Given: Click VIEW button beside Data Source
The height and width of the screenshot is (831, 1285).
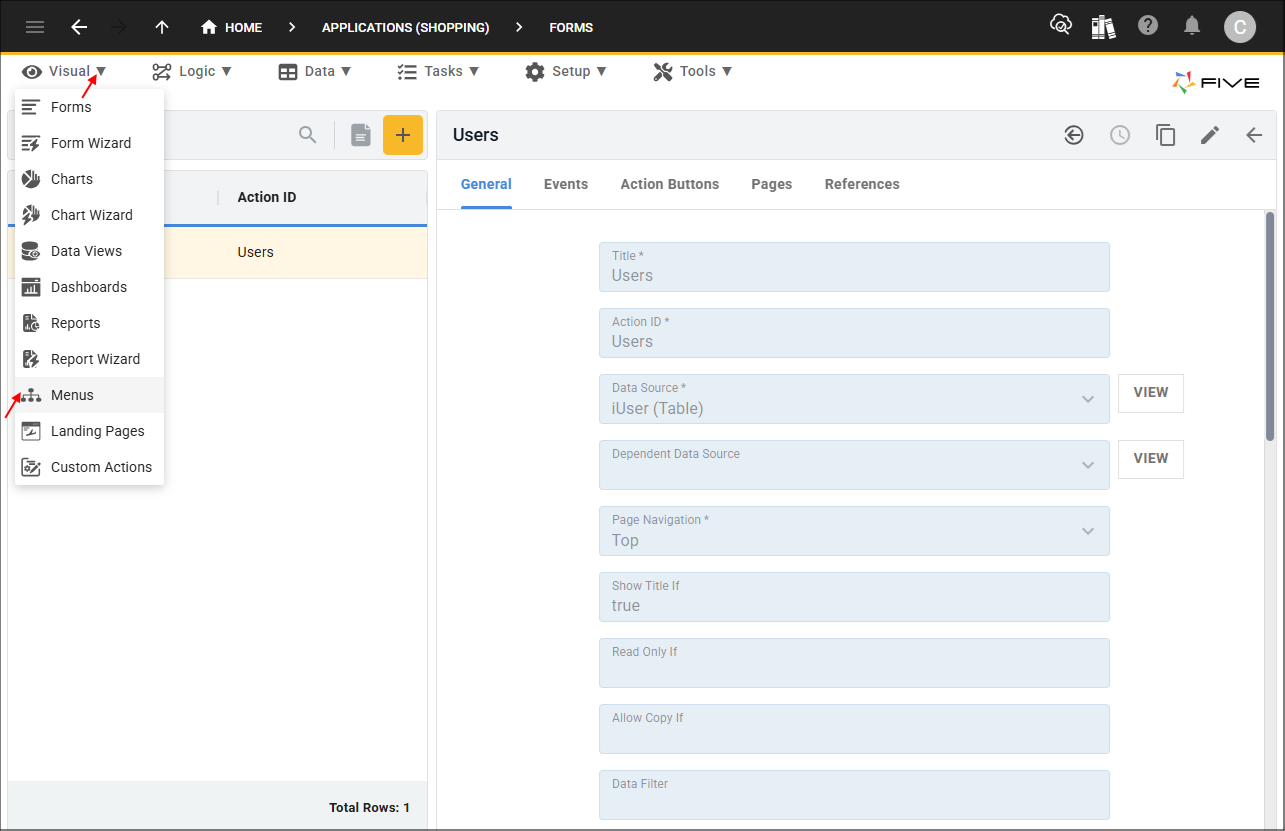Looking at the screenshot, I should 1150,393.
